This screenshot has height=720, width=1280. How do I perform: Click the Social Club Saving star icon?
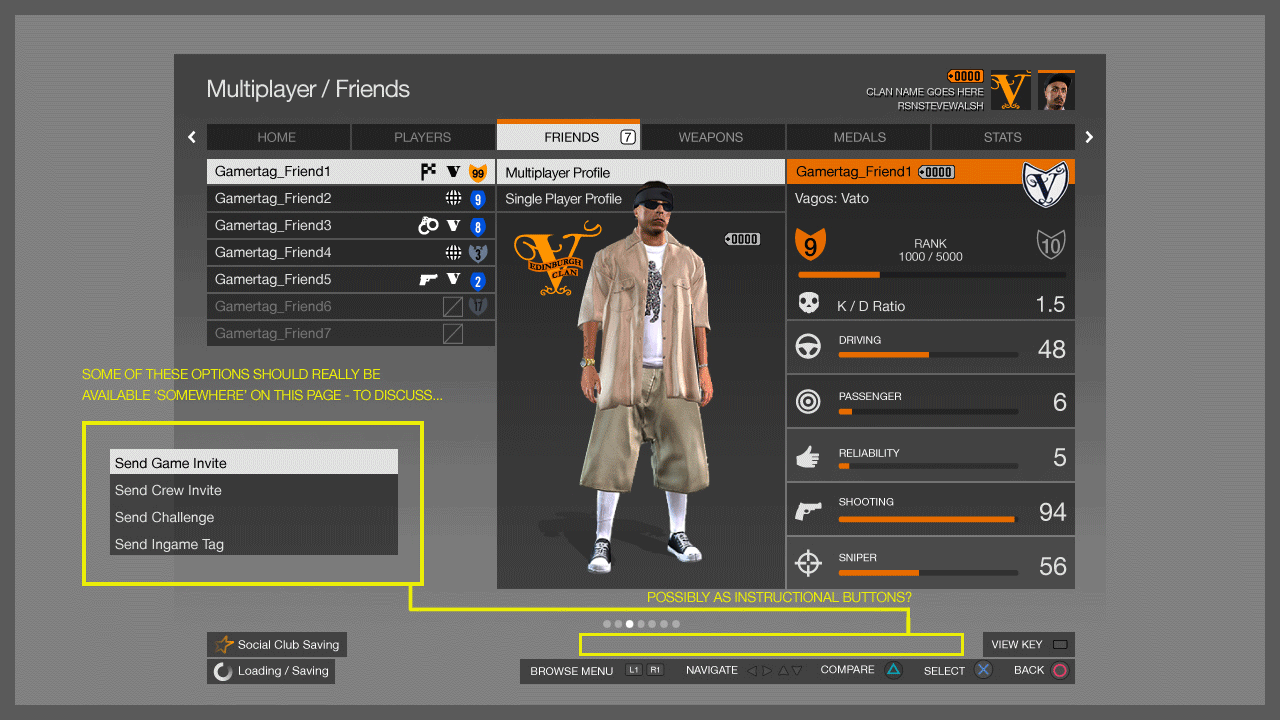pos(224,645)
